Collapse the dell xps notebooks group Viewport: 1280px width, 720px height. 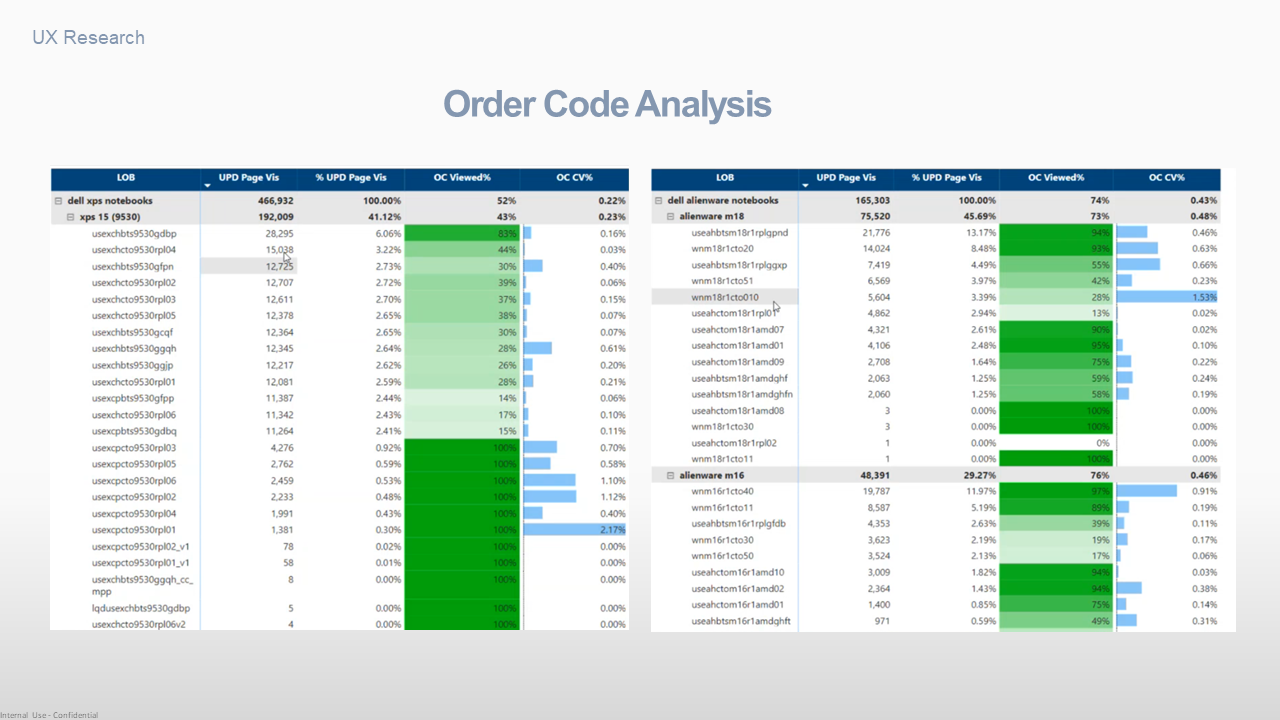pyautogui.click(x=58, y=201)
